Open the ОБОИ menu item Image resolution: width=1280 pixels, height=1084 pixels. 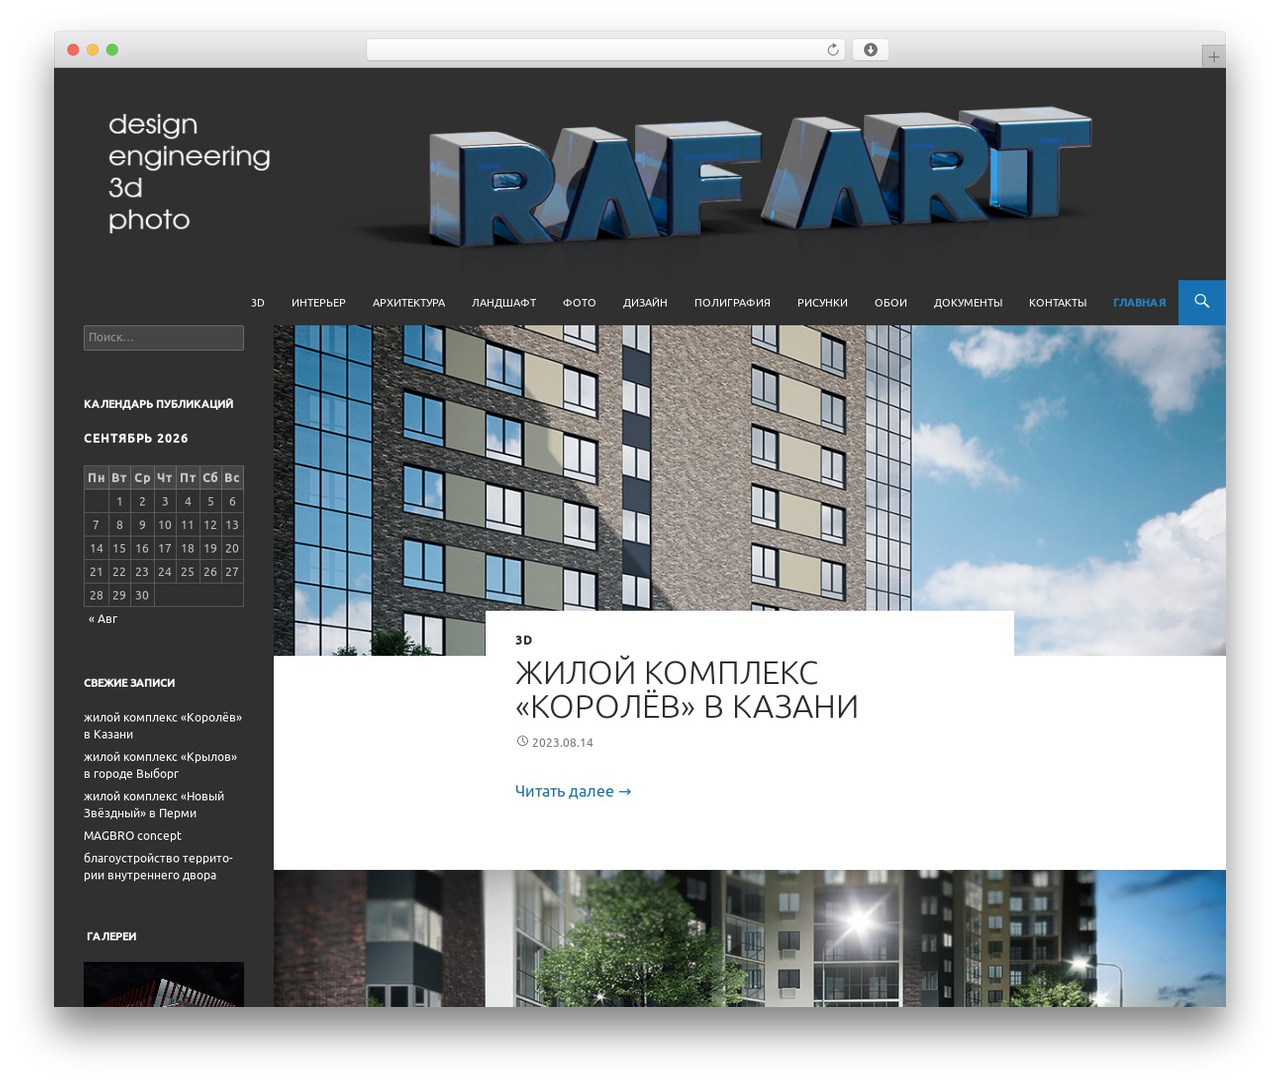(x=891, y=303)
